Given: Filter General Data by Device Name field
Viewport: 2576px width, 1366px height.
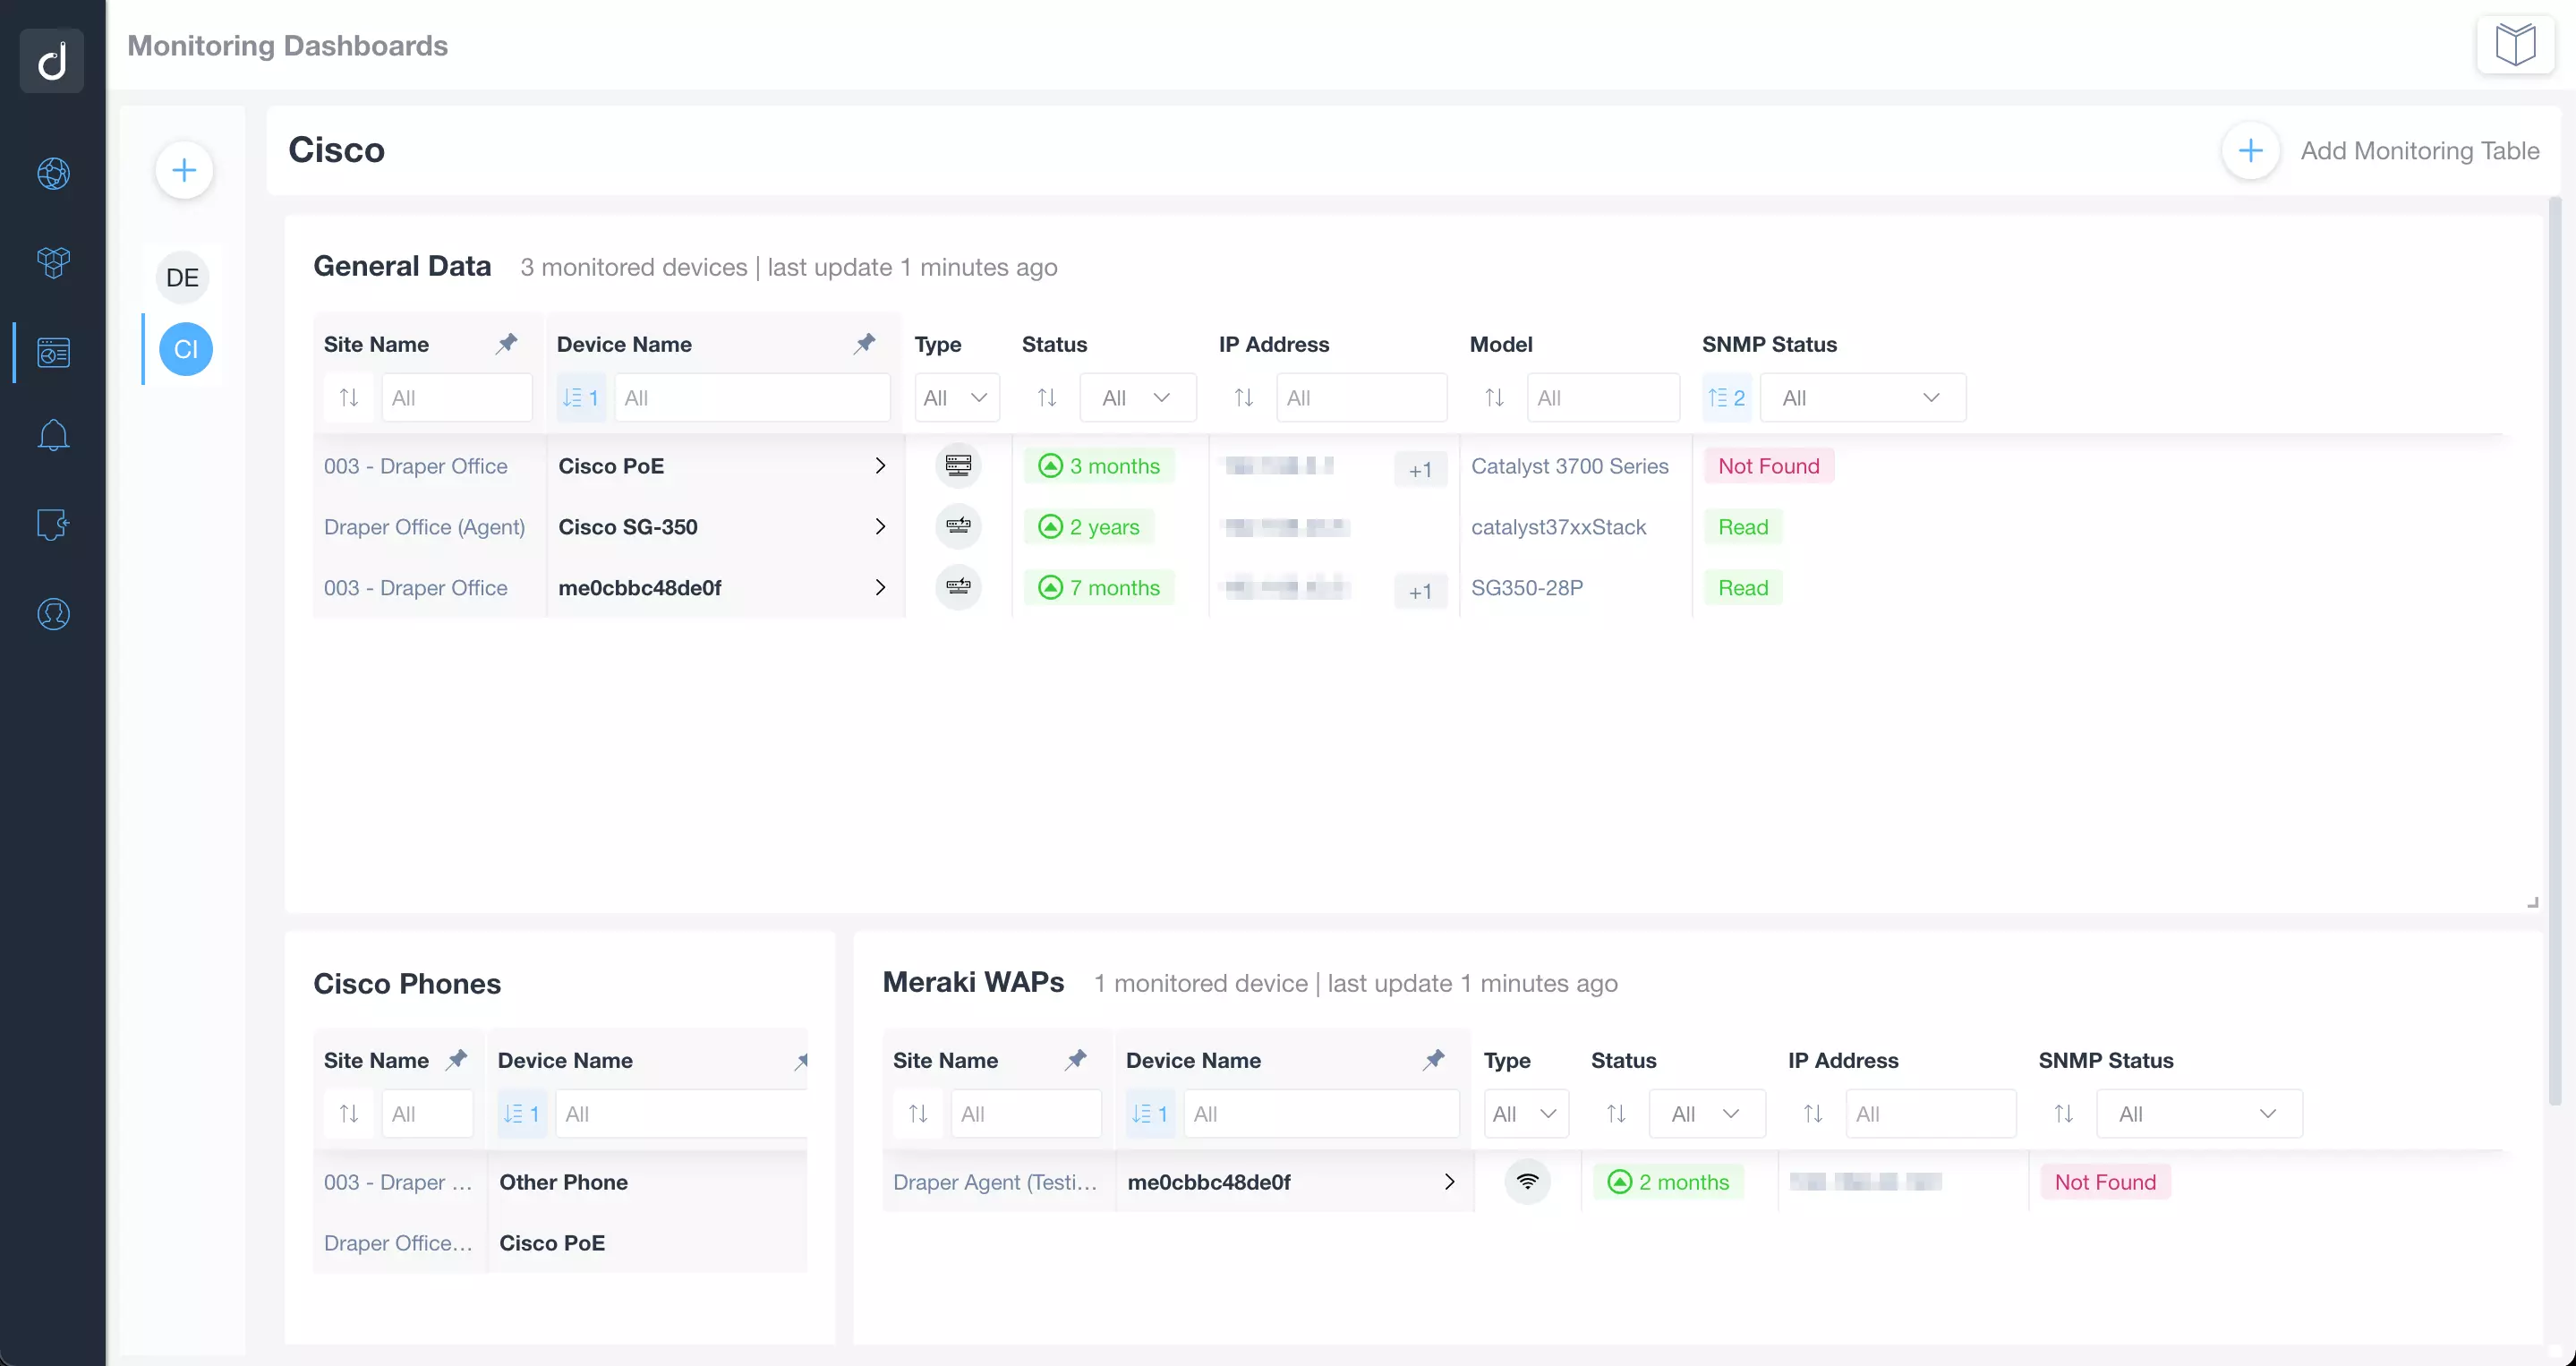Looking at the screenshot, I should 752,398.
